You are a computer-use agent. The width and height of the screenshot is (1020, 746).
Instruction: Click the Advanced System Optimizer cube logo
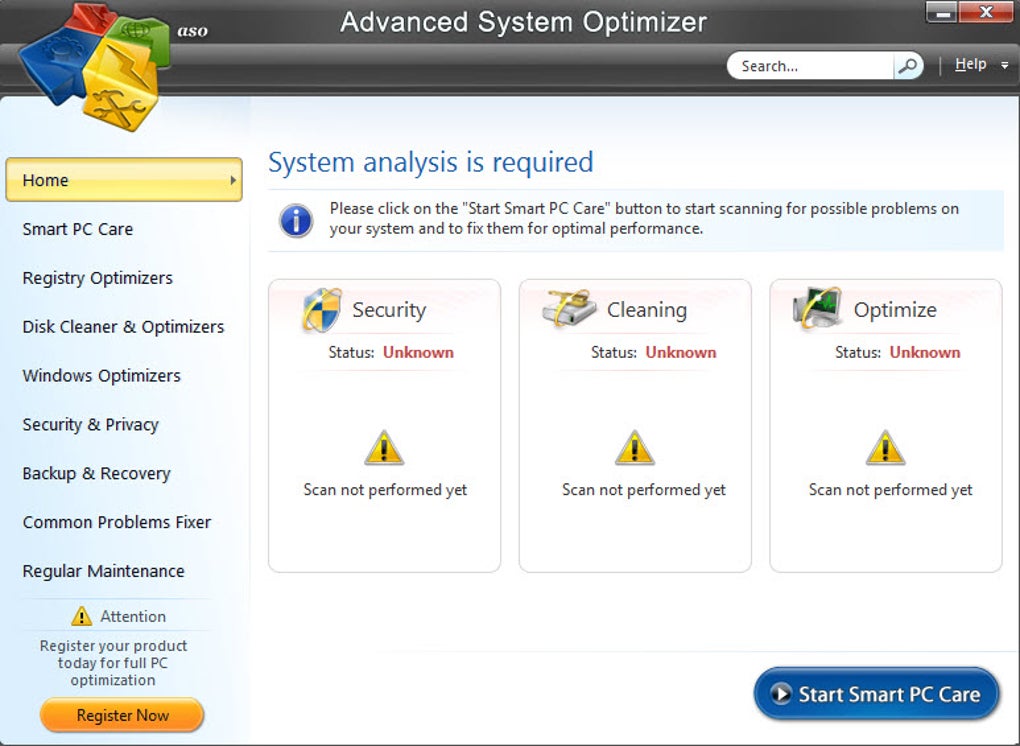(94, 66)
